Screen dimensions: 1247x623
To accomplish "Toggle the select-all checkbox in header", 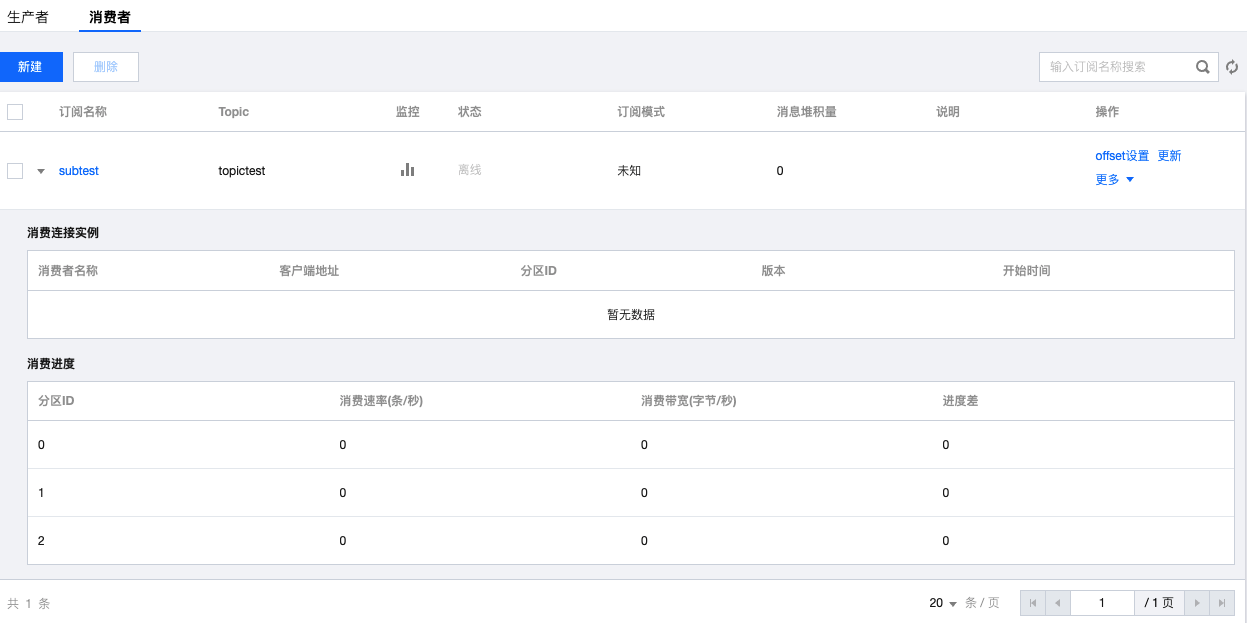I will [x=15, y=112].
